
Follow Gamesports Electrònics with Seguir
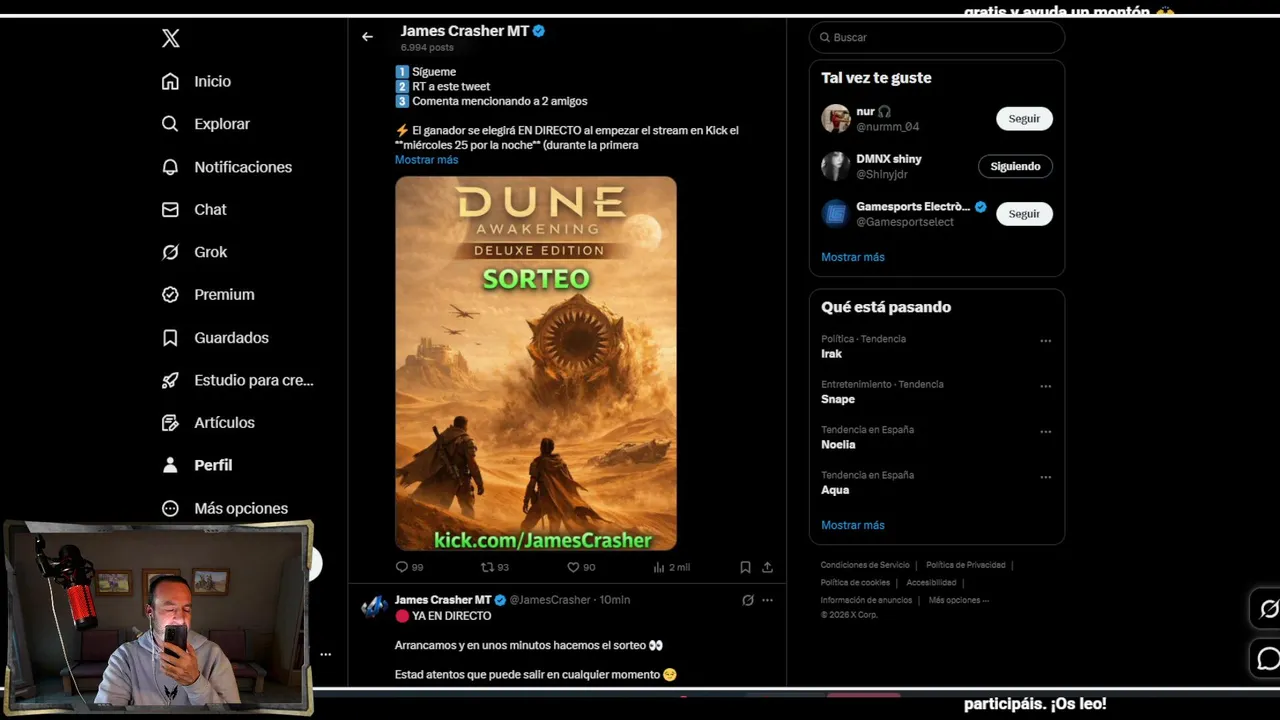coord(1024,214)
